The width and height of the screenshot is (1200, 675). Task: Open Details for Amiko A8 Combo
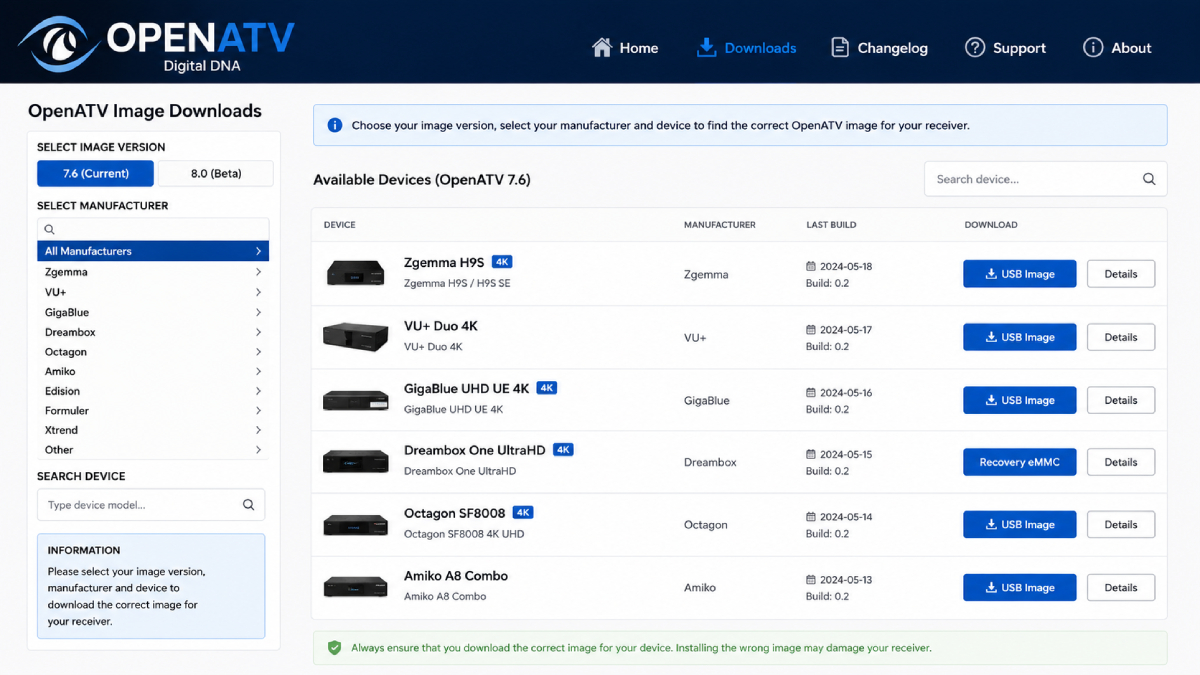1121,587
